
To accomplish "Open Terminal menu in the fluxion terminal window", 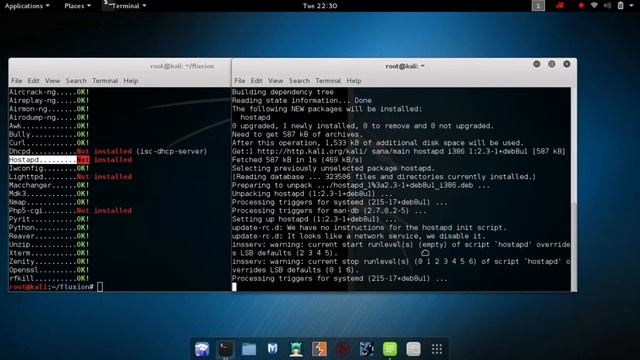I will [105, 81].
